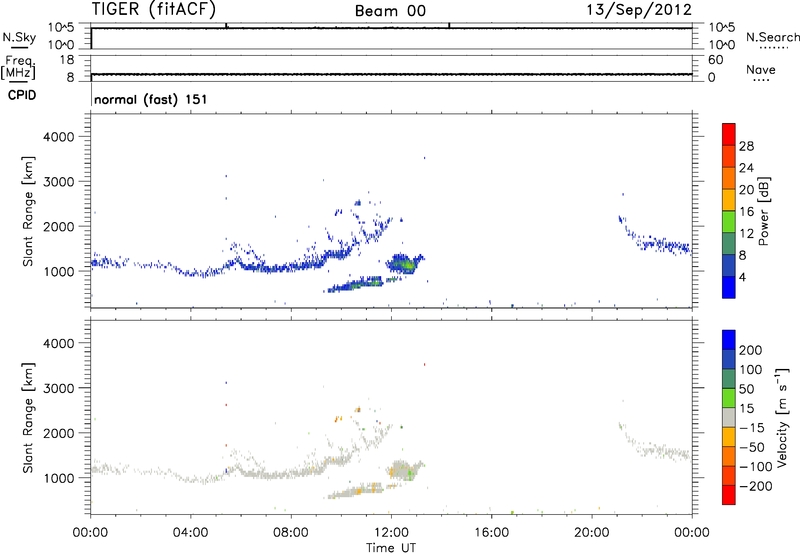
Task: Click 'Slant Range [km]' label of power panel
Action: click(28, 211)
